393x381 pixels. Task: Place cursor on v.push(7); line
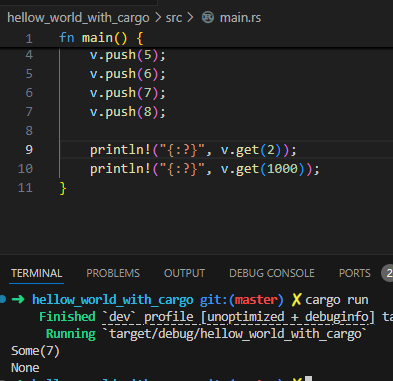(128, 93)
